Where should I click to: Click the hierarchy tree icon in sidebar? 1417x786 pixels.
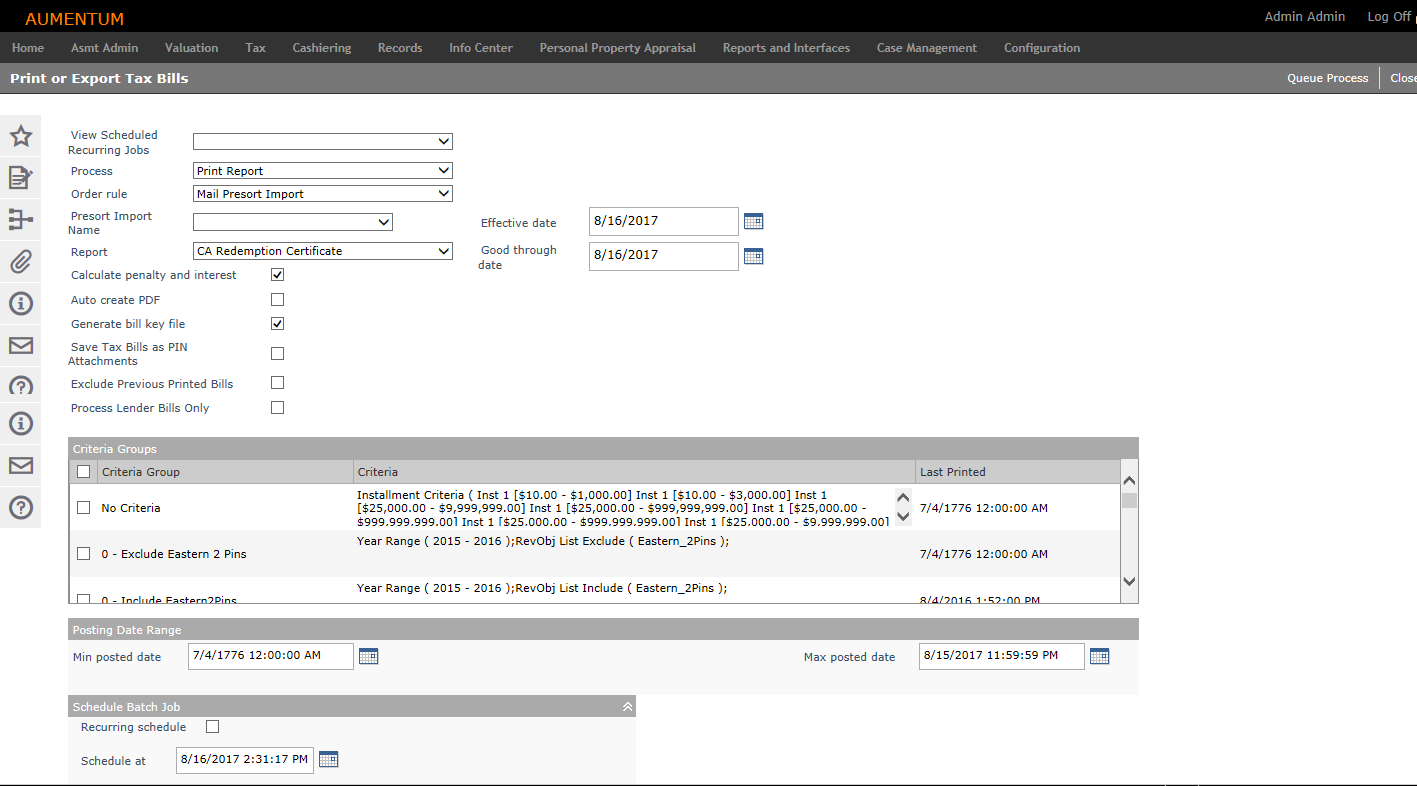[21, 220]
